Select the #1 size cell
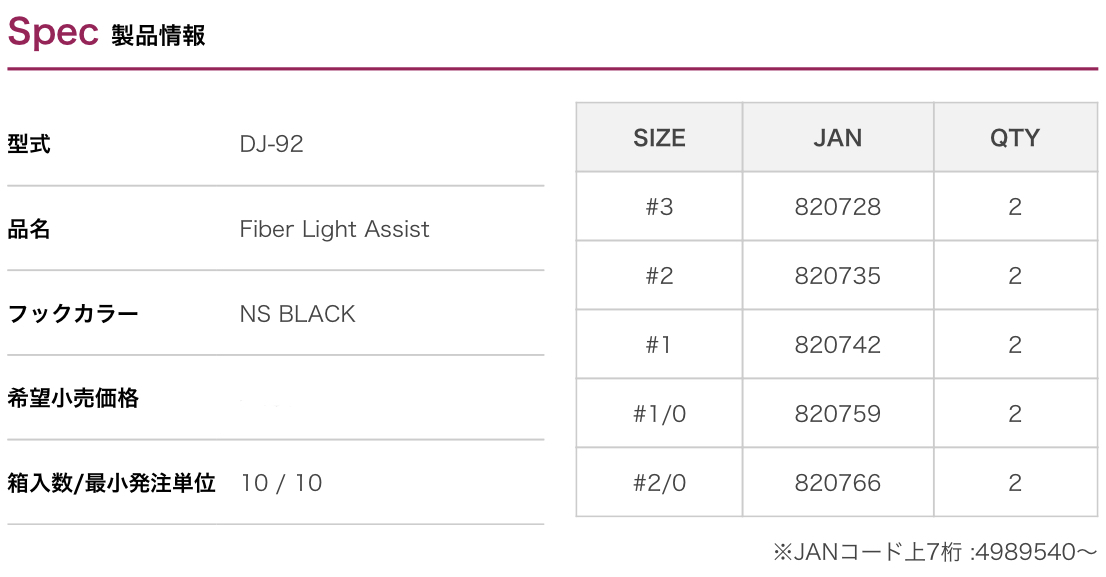1106x577 pixels. click(659, 345)
